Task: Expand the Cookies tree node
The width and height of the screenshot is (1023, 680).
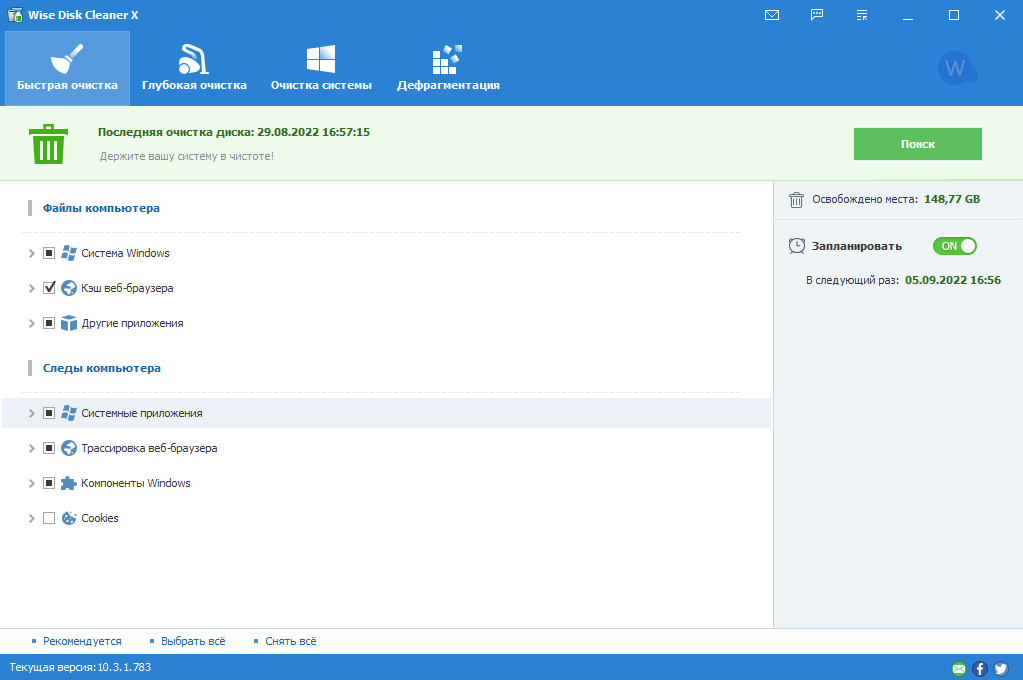Action: pyautogui.click(x=31, y=518)
